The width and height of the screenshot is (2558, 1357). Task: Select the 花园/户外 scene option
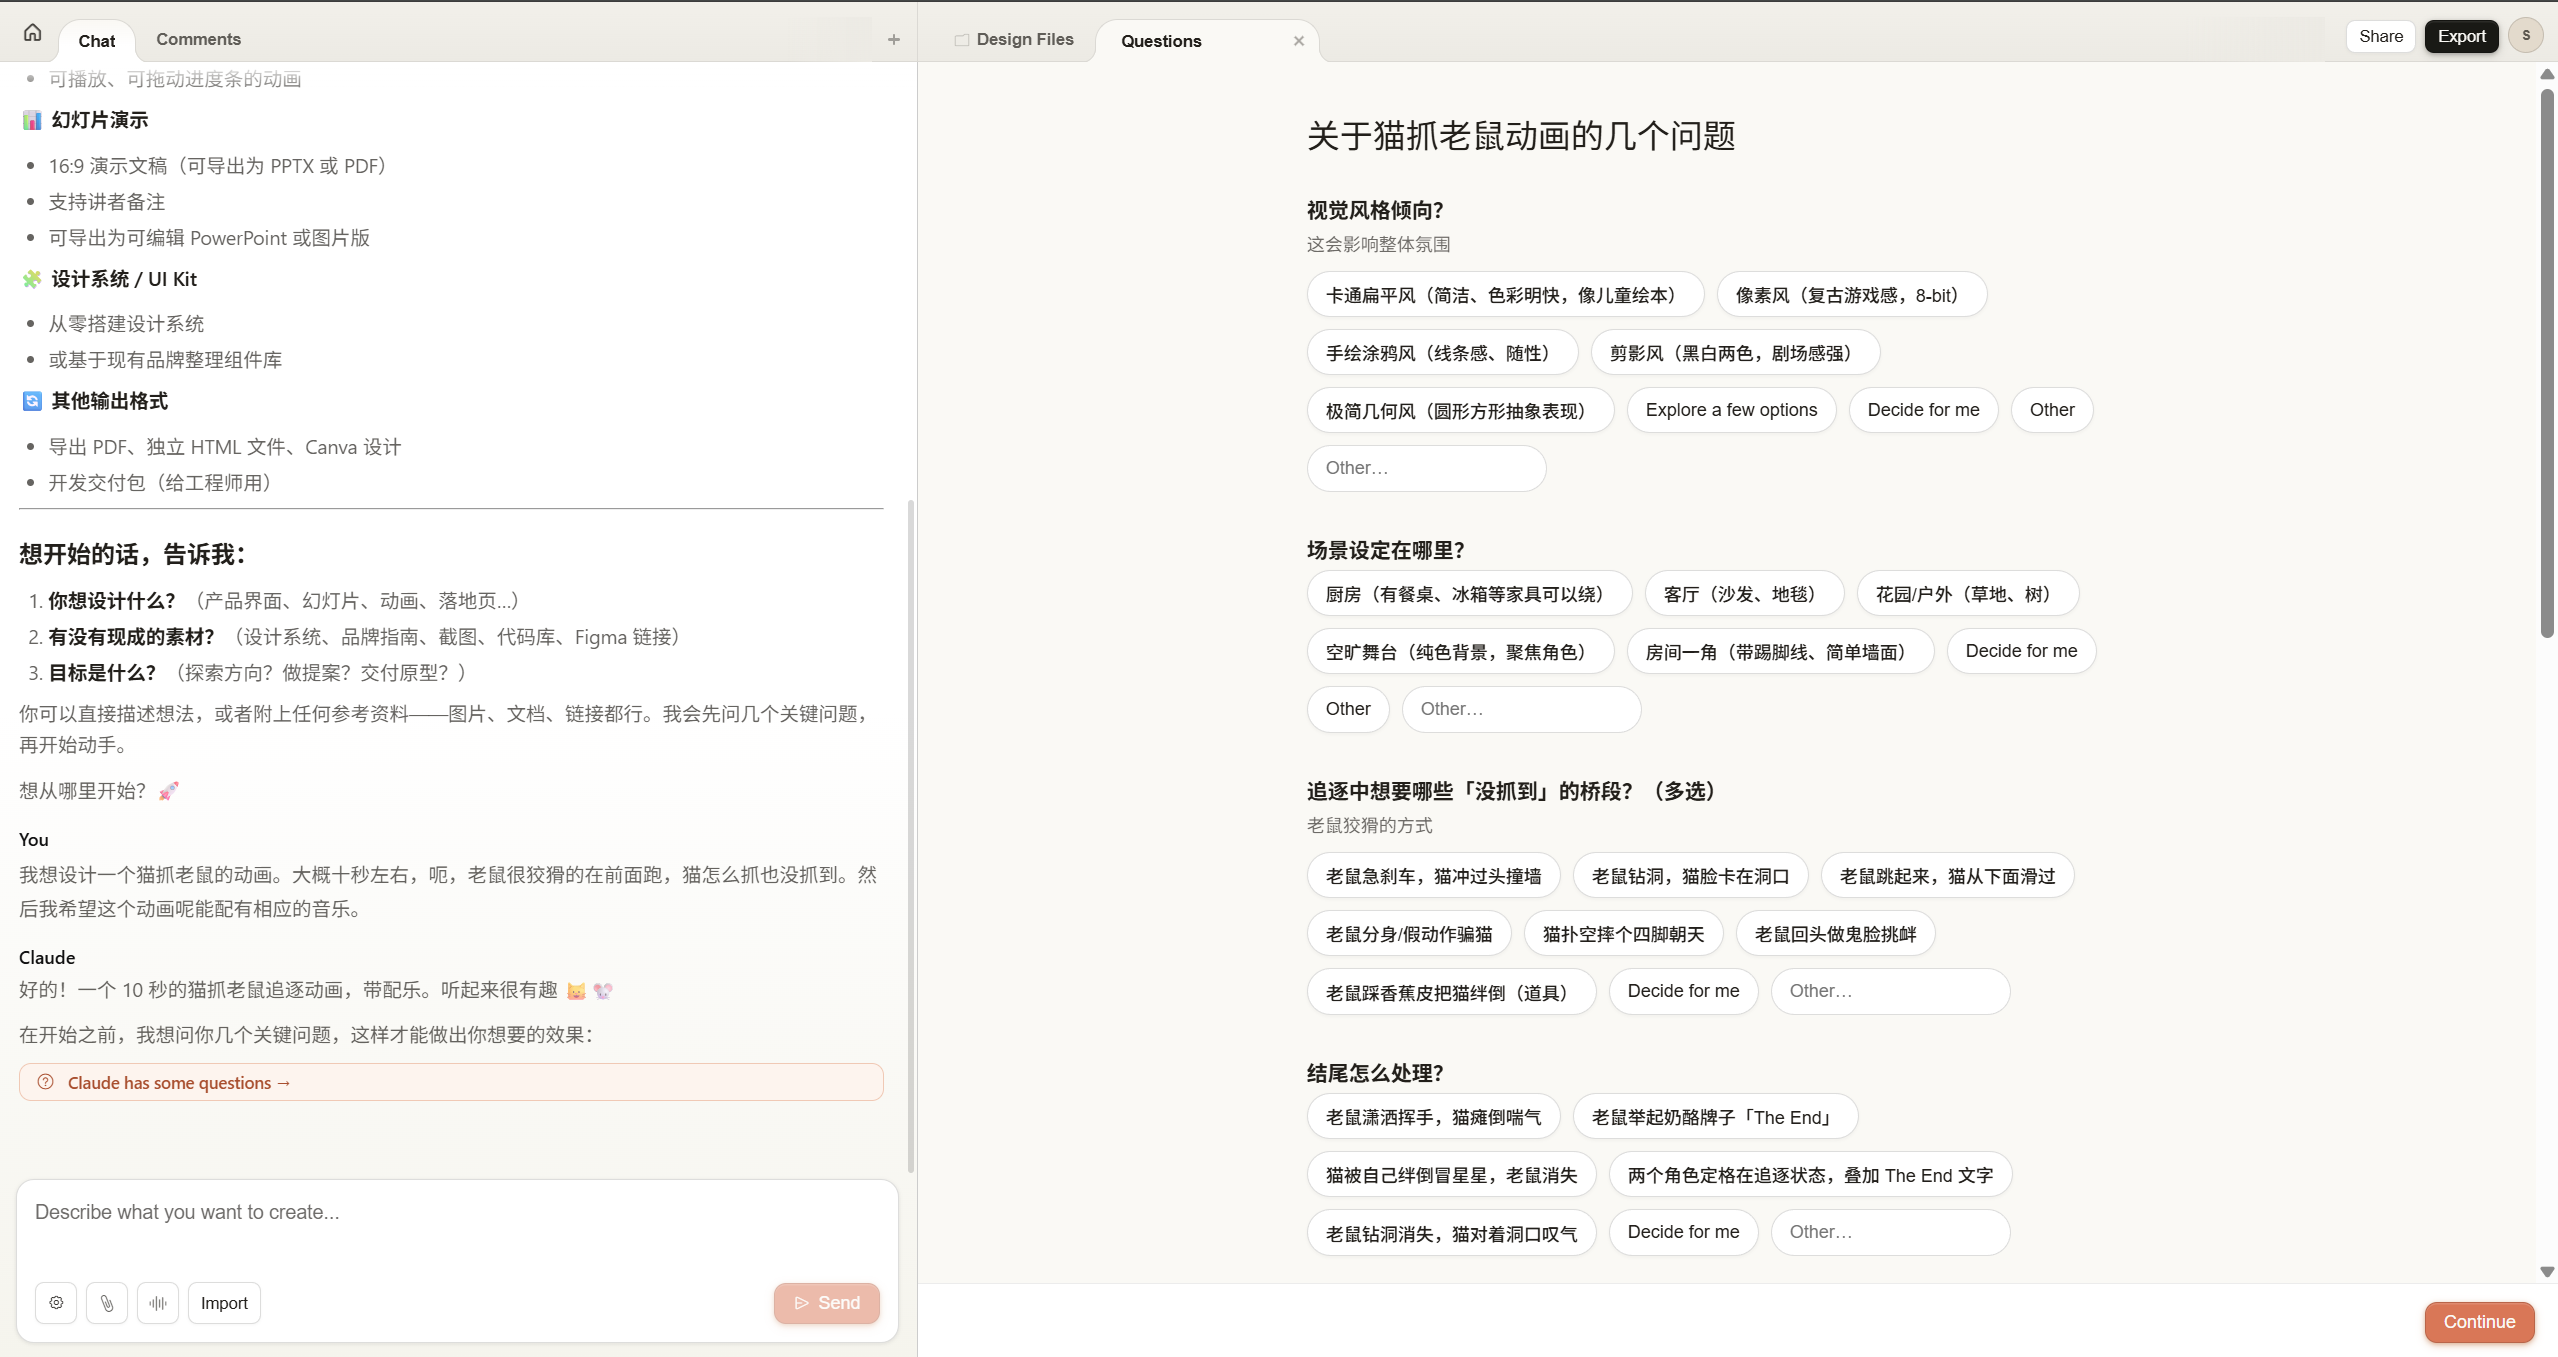(x=1967, y=594)
